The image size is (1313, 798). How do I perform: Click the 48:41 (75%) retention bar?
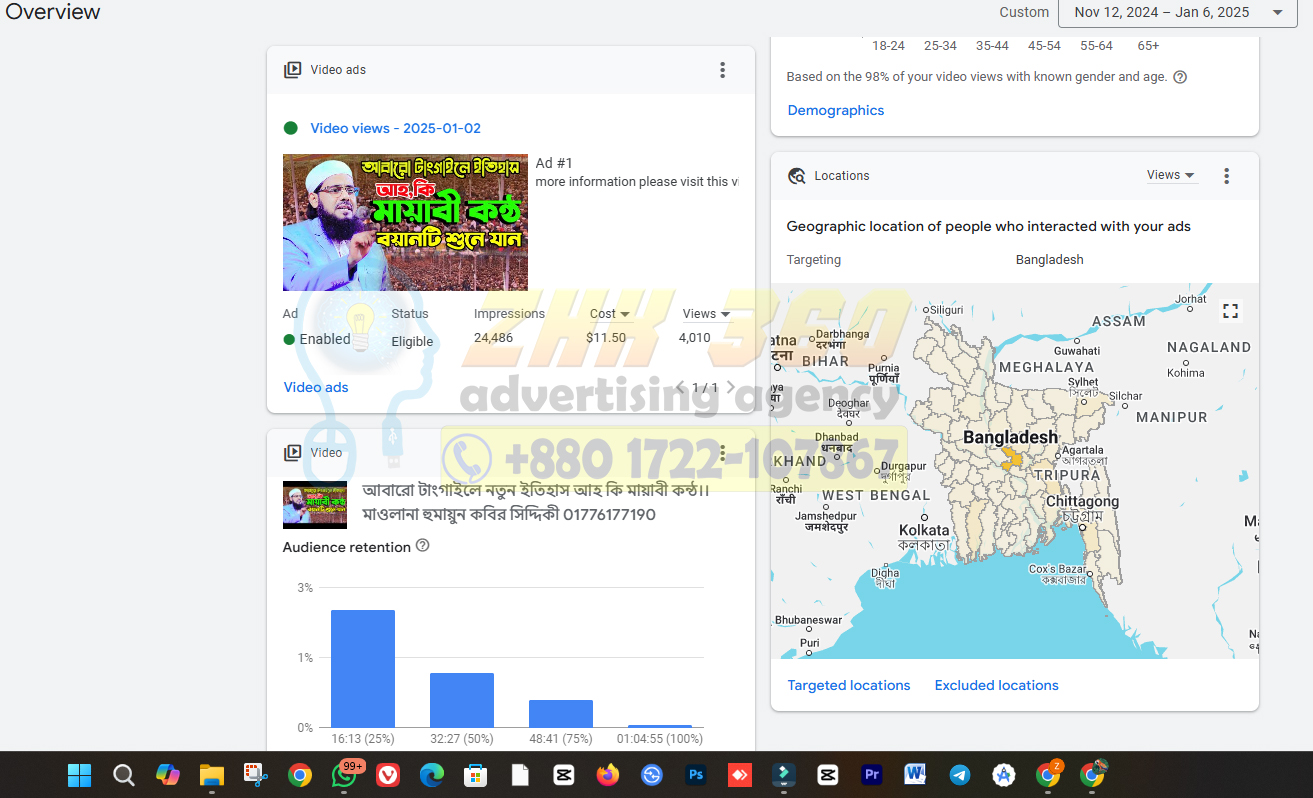coord(561,713)
